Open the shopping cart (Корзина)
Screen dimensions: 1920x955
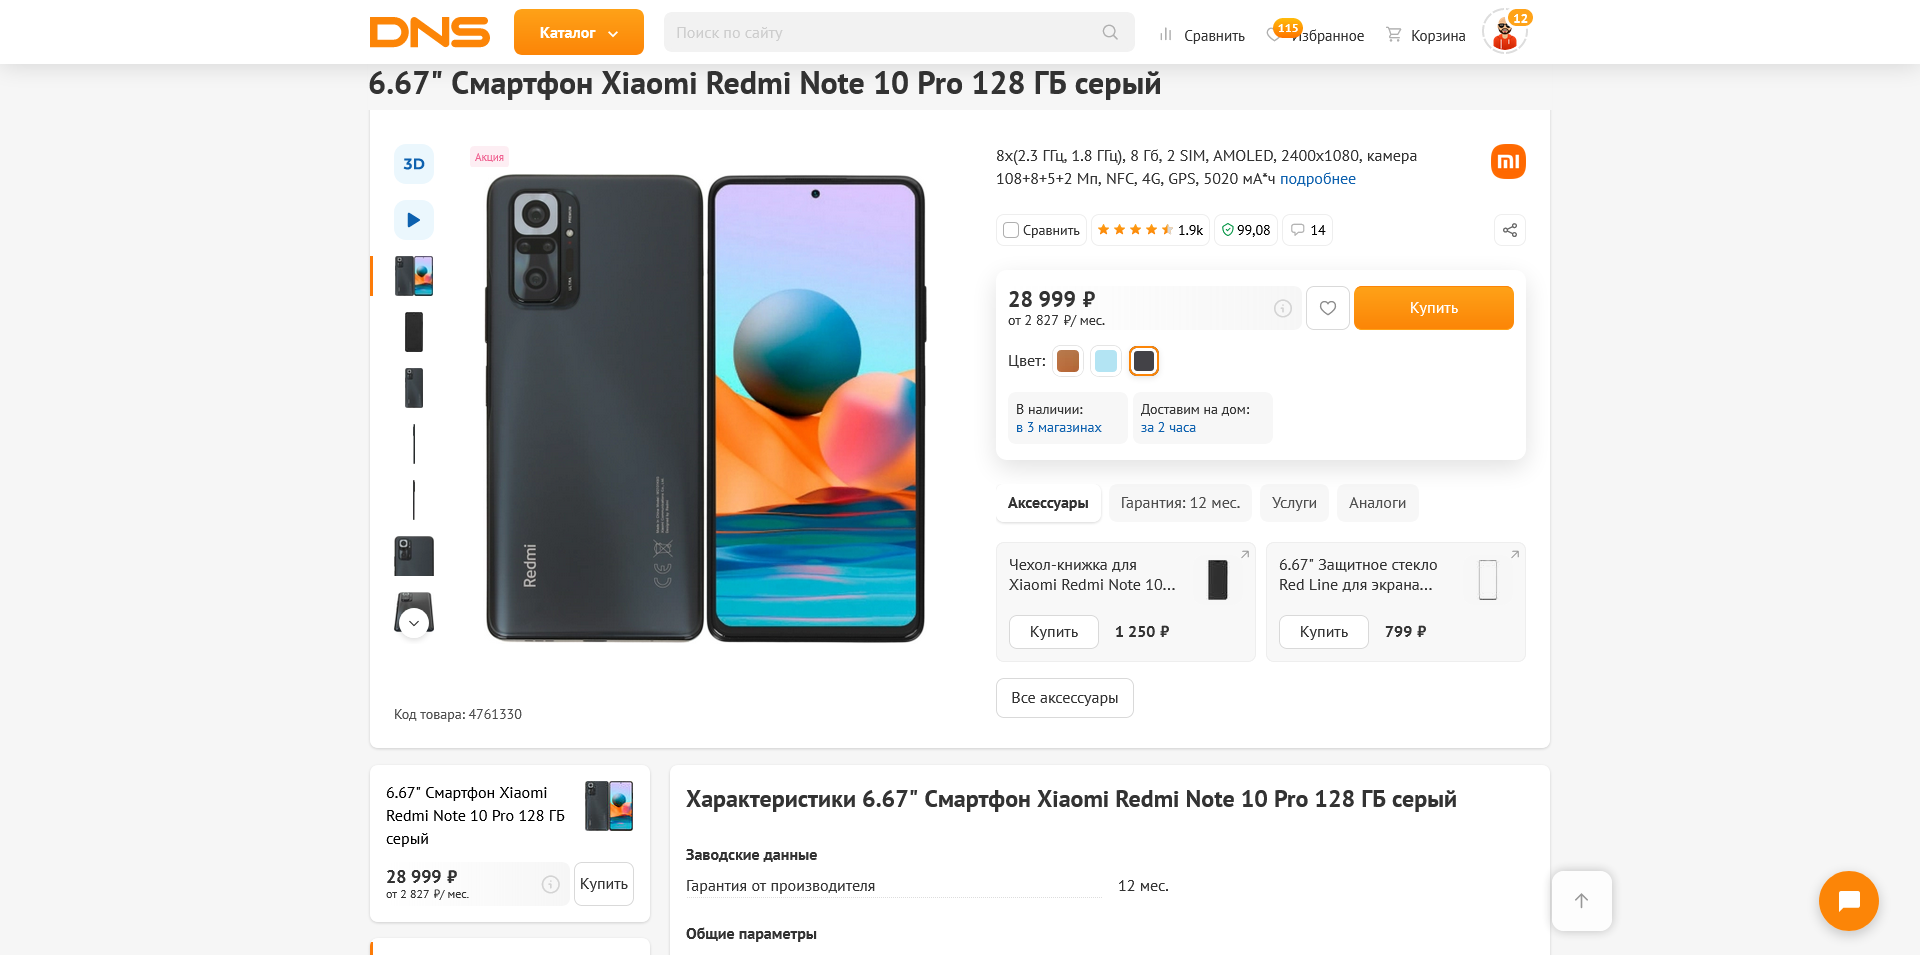[1426, 35]
